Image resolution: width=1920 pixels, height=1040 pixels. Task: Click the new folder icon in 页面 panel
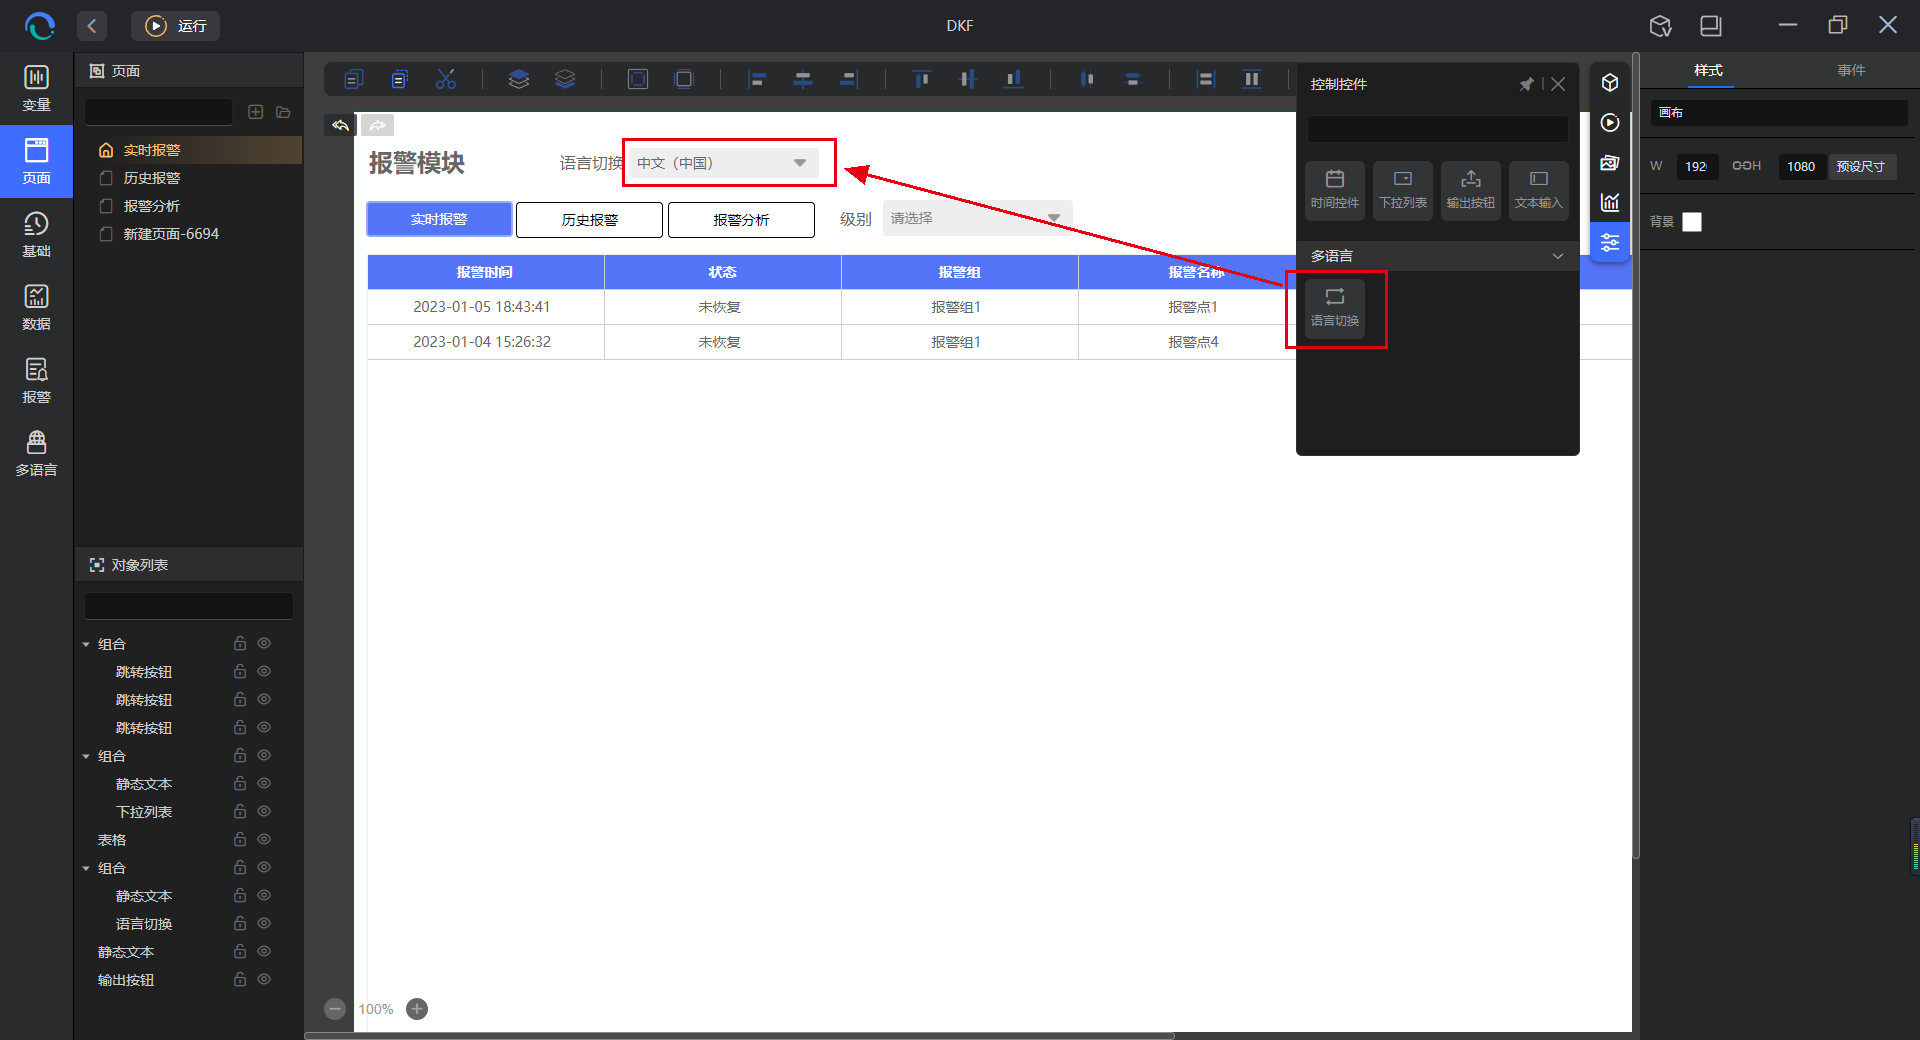pyautogui.click(x=284, y=112)
